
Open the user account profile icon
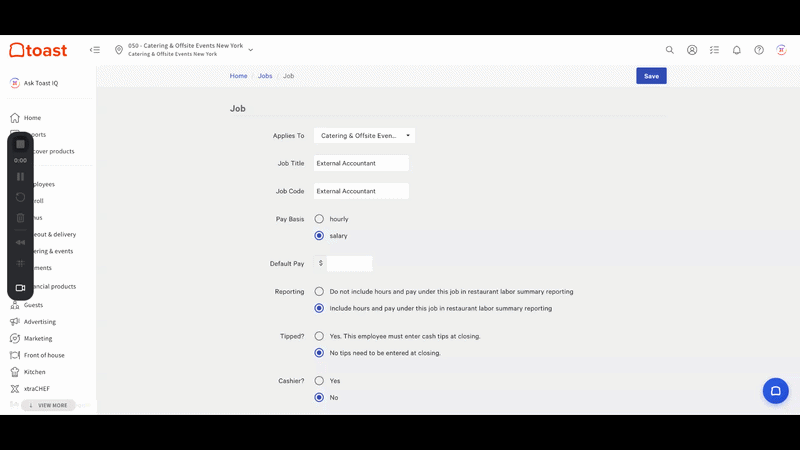coord(692,49)
